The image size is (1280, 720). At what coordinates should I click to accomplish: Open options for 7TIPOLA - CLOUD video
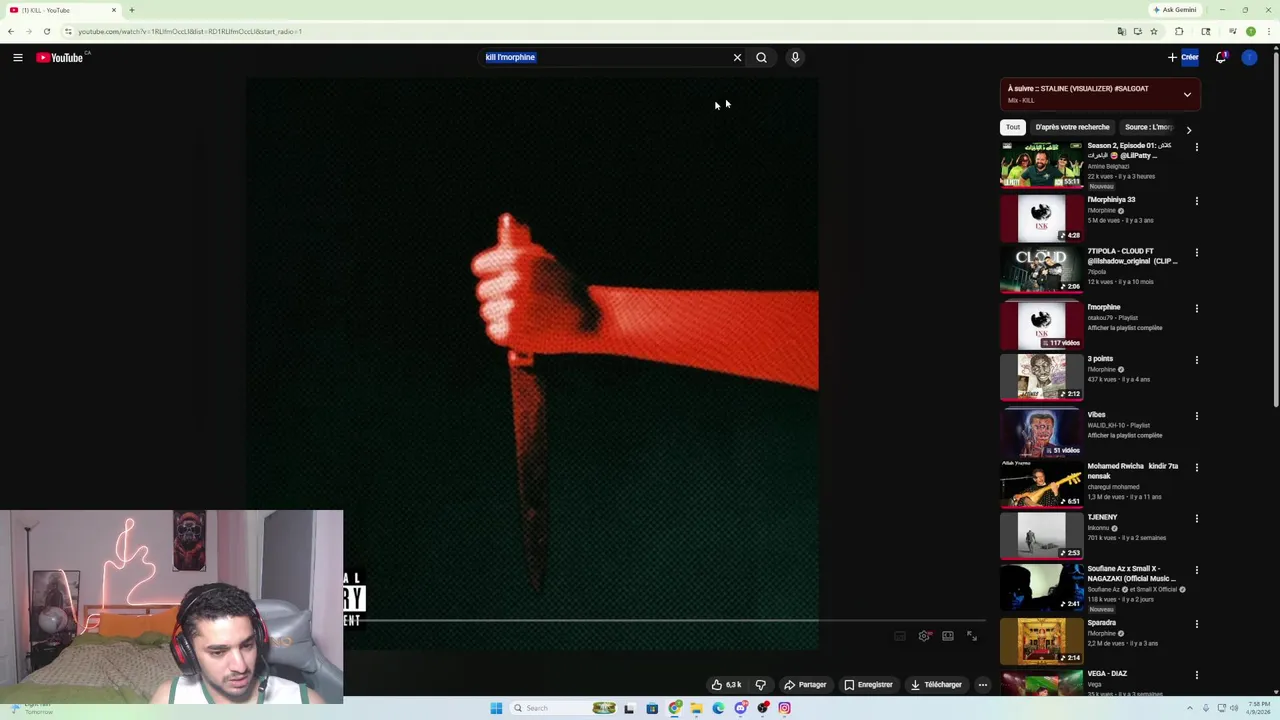(x=1196, y=253)
